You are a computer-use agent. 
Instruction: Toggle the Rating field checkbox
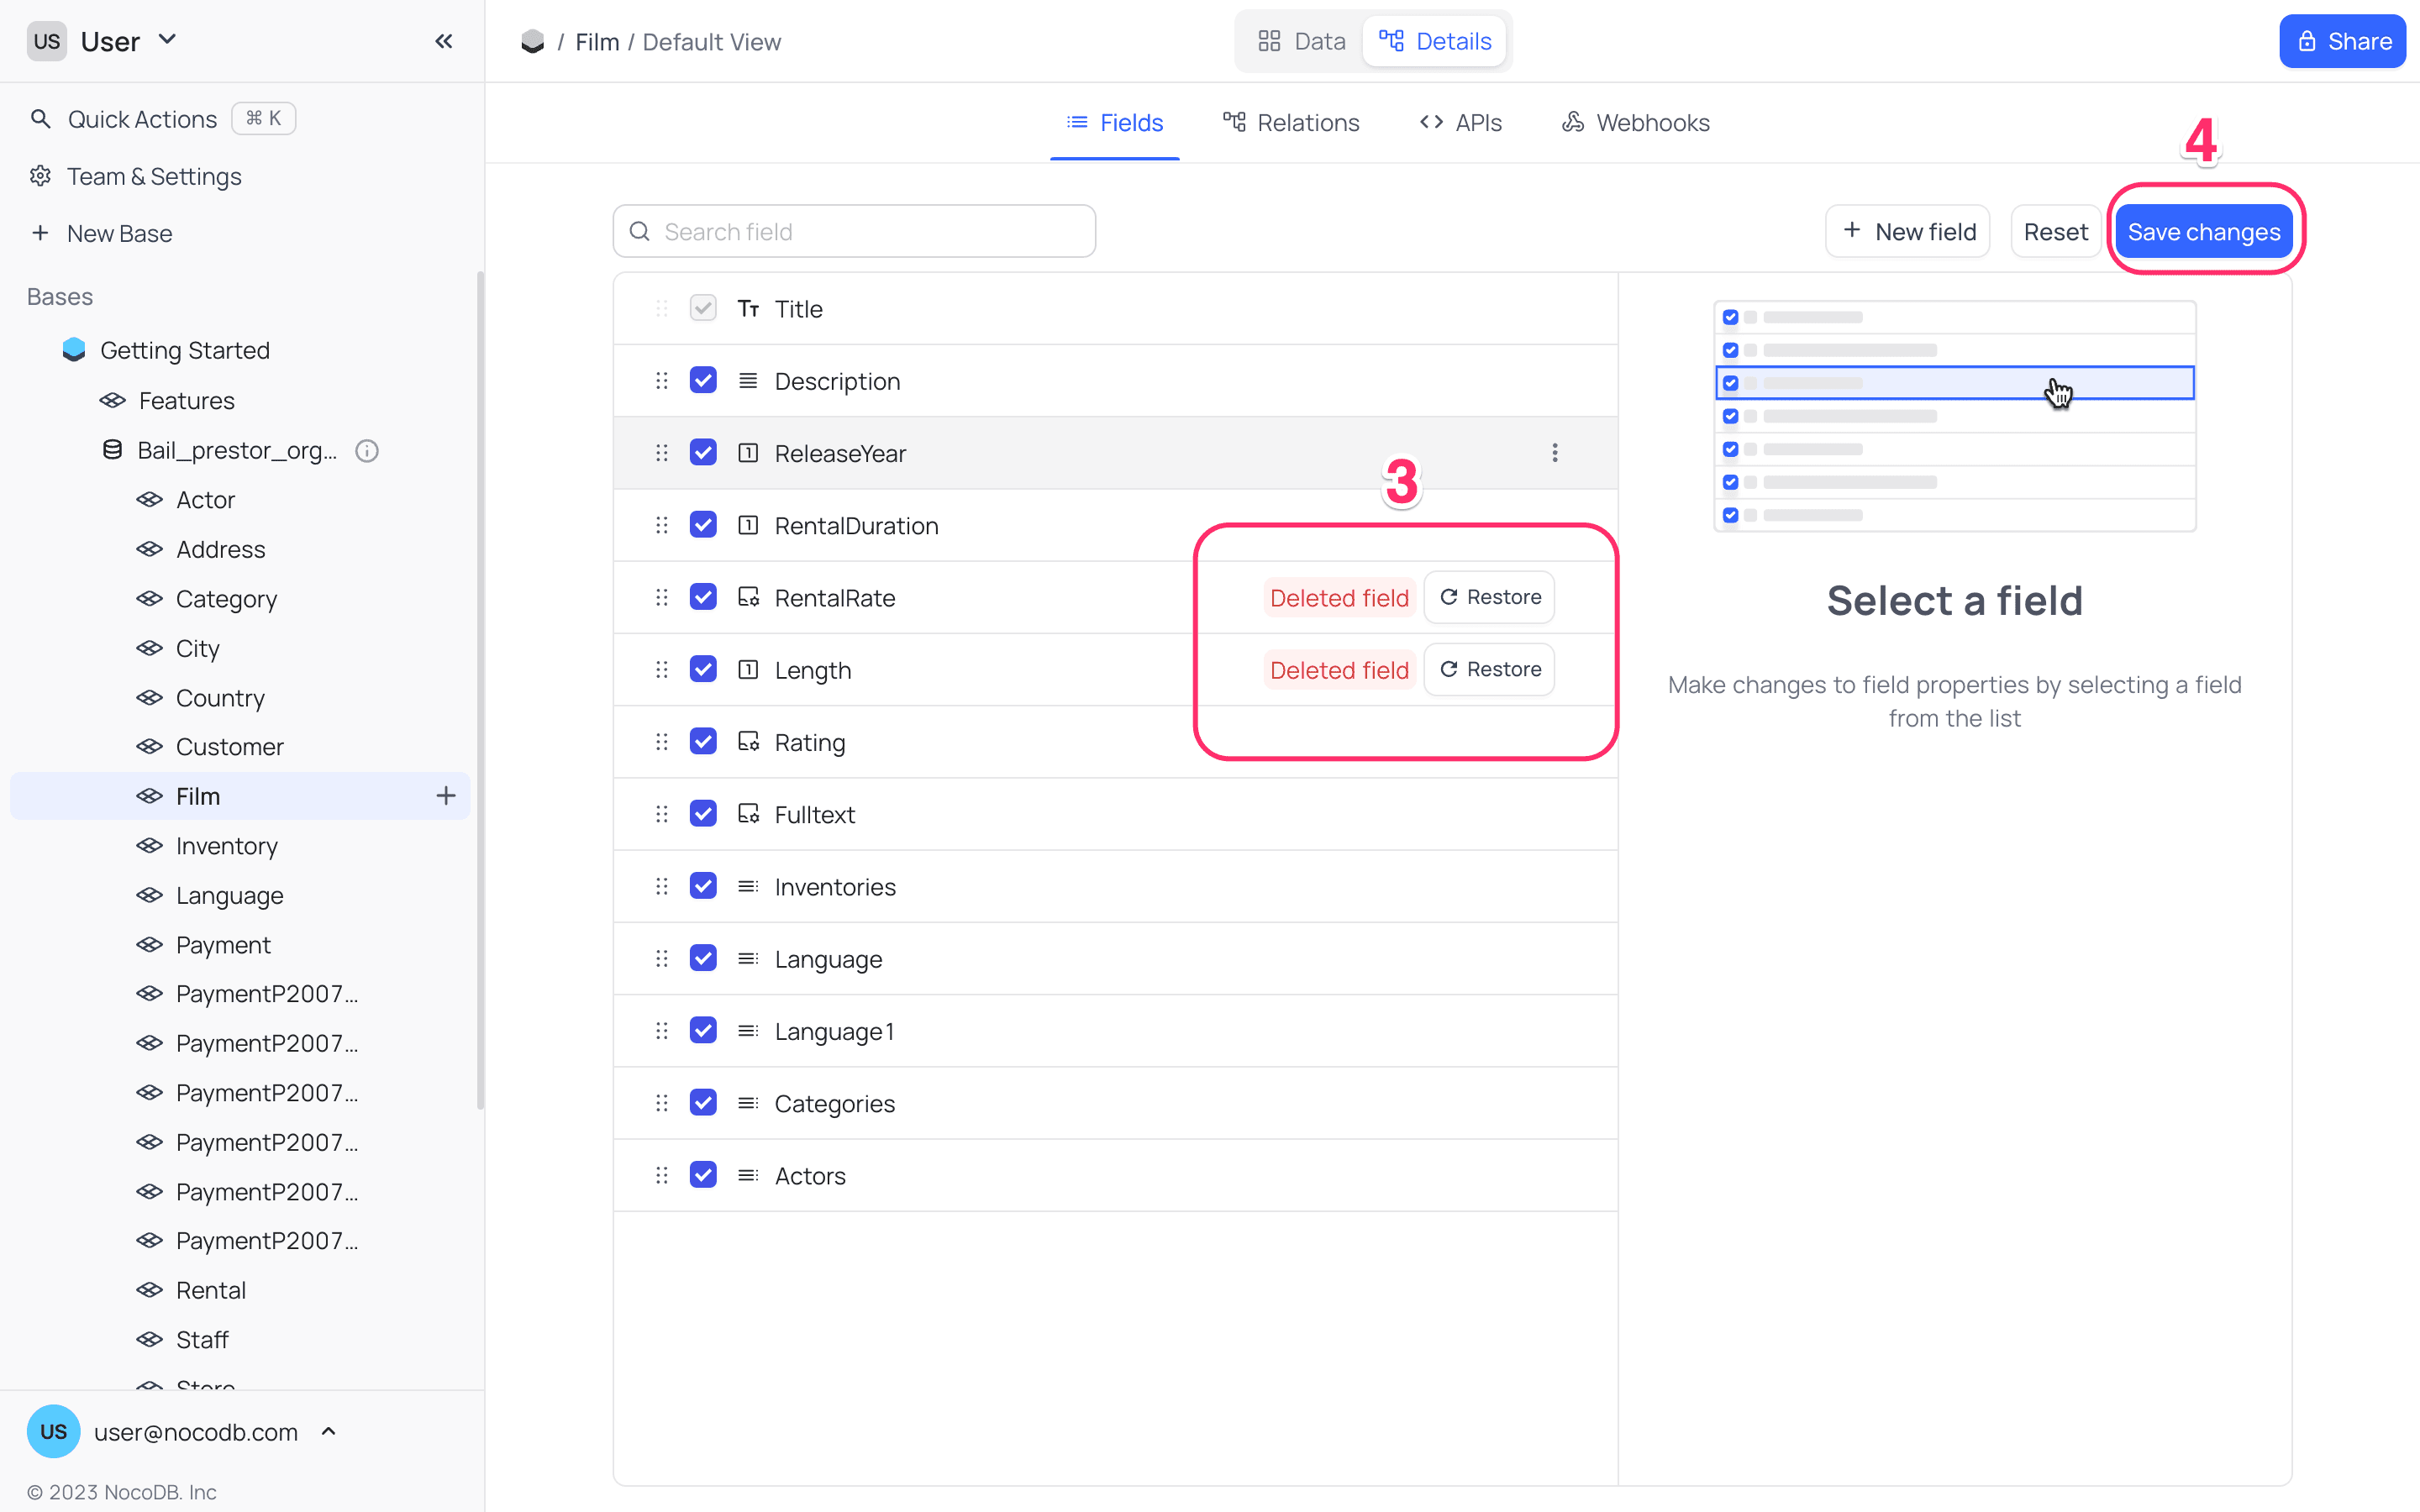pyautogui.click(x=703, y=742)
